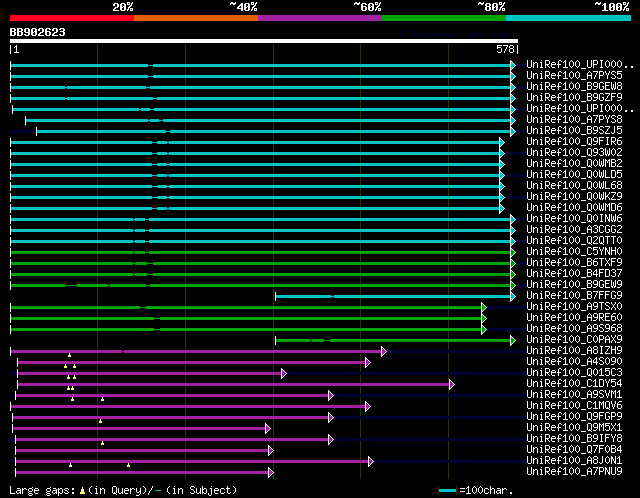Select hit UniRef100_Q9FGP9
This screenshot has width=640, height=498.
tap(574, 417)
